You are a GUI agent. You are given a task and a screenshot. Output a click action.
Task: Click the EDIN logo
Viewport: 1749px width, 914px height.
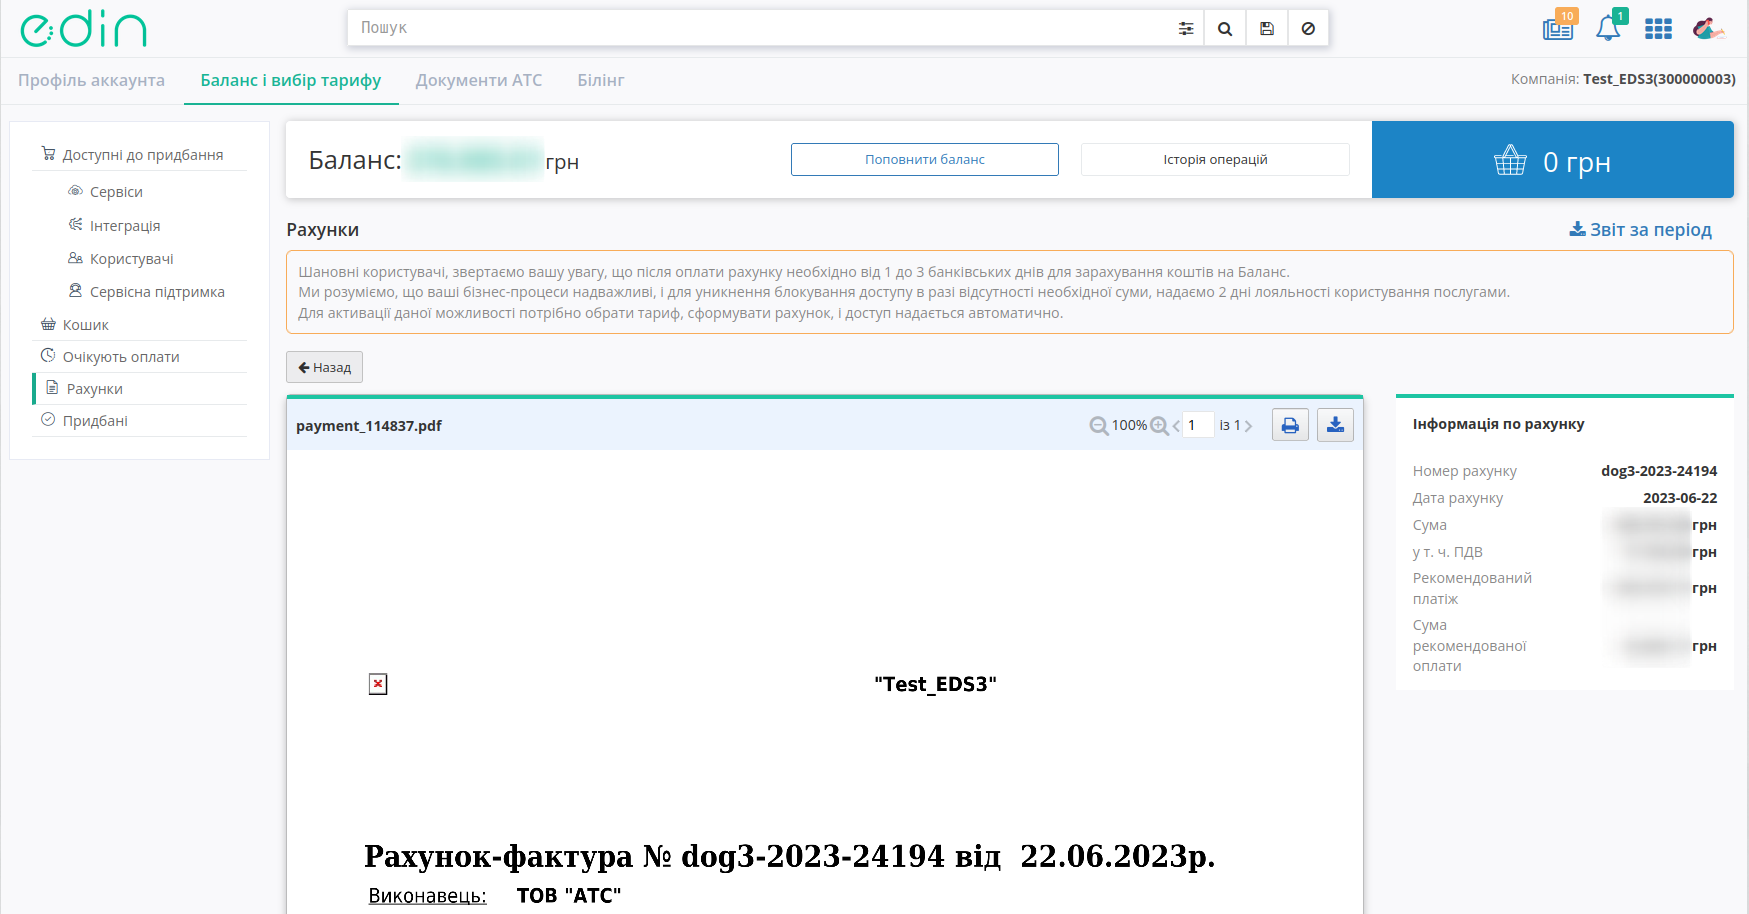(83, 29)
